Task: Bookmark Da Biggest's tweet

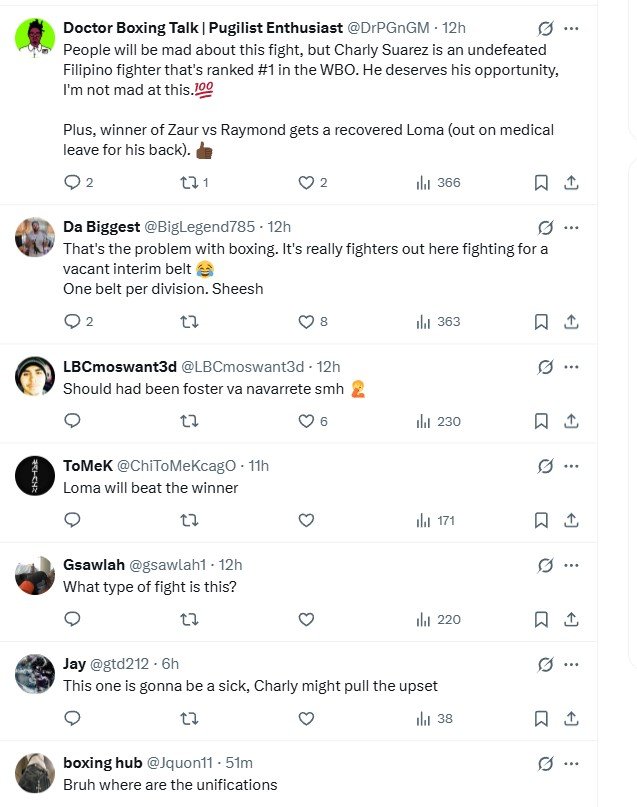Action: coord(541,321)
